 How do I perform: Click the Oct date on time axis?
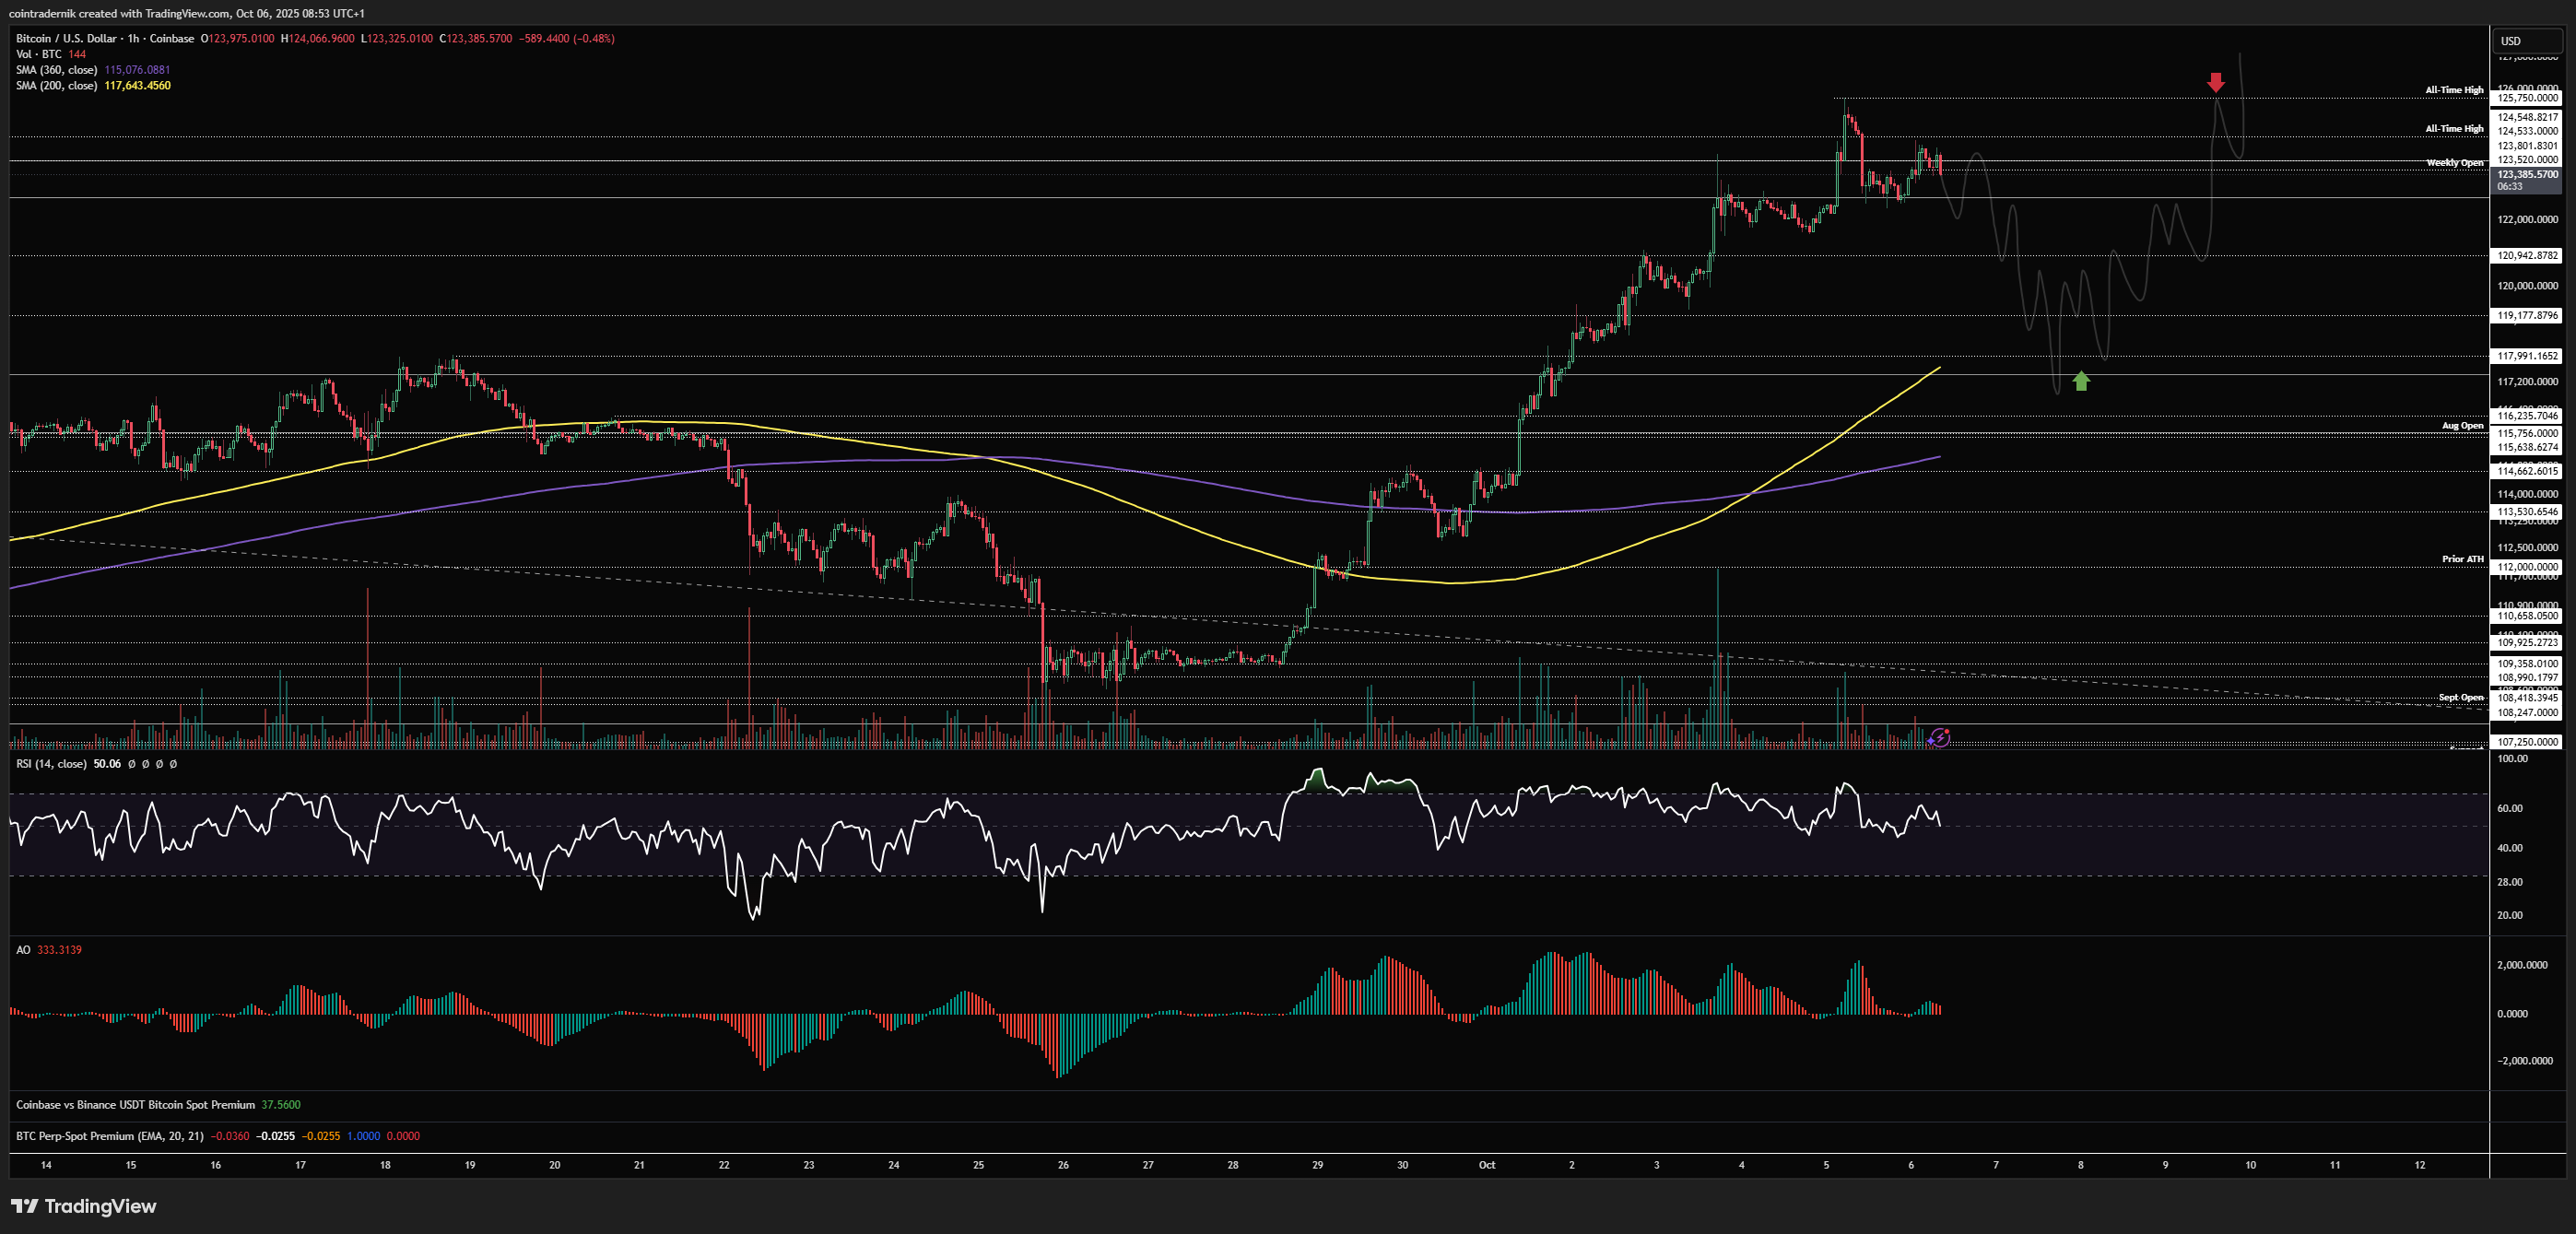tap(1487, 1165)
